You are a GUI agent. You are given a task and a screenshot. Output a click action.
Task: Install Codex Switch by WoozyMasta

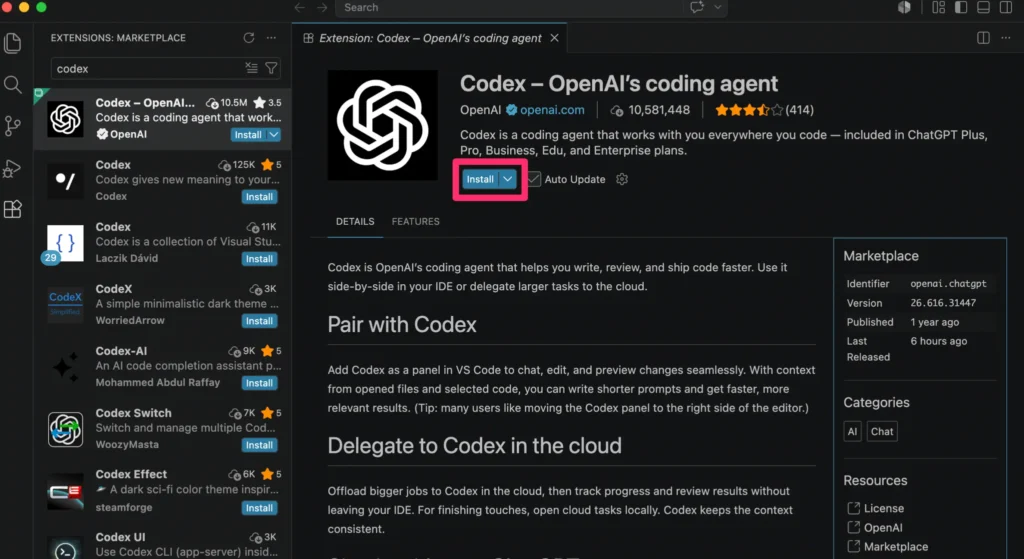[x=259, y=445]
